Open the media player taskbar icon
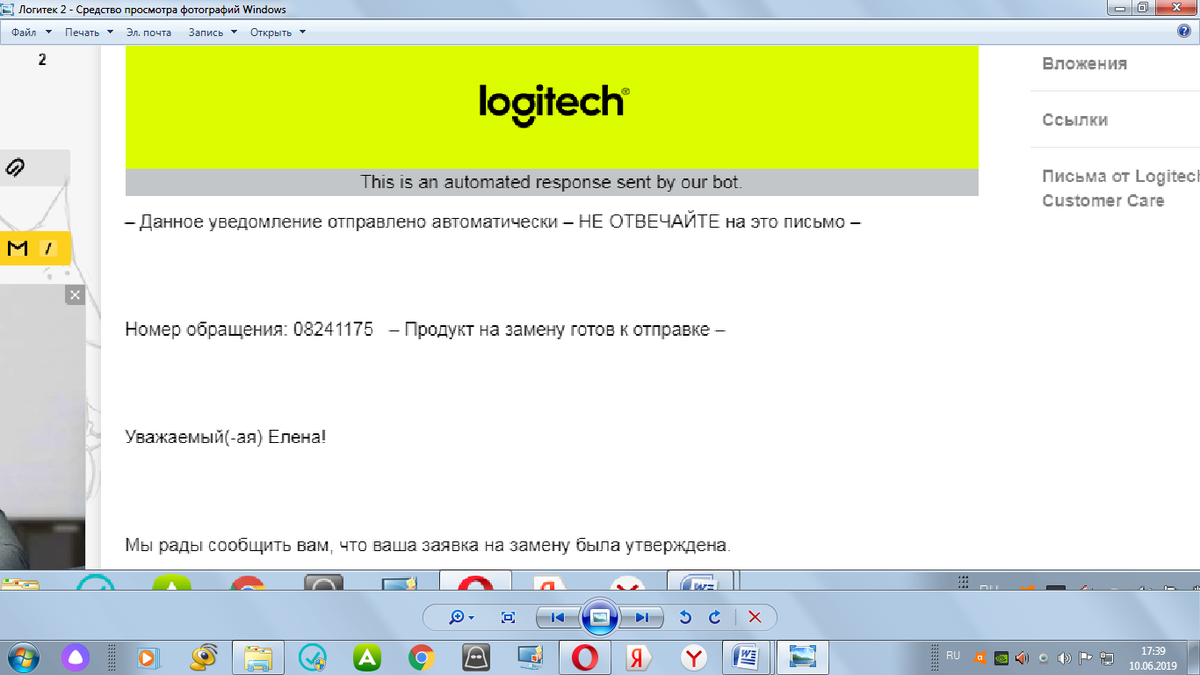Viewport: 1200px width, 675px height. (x=148, y=657)
